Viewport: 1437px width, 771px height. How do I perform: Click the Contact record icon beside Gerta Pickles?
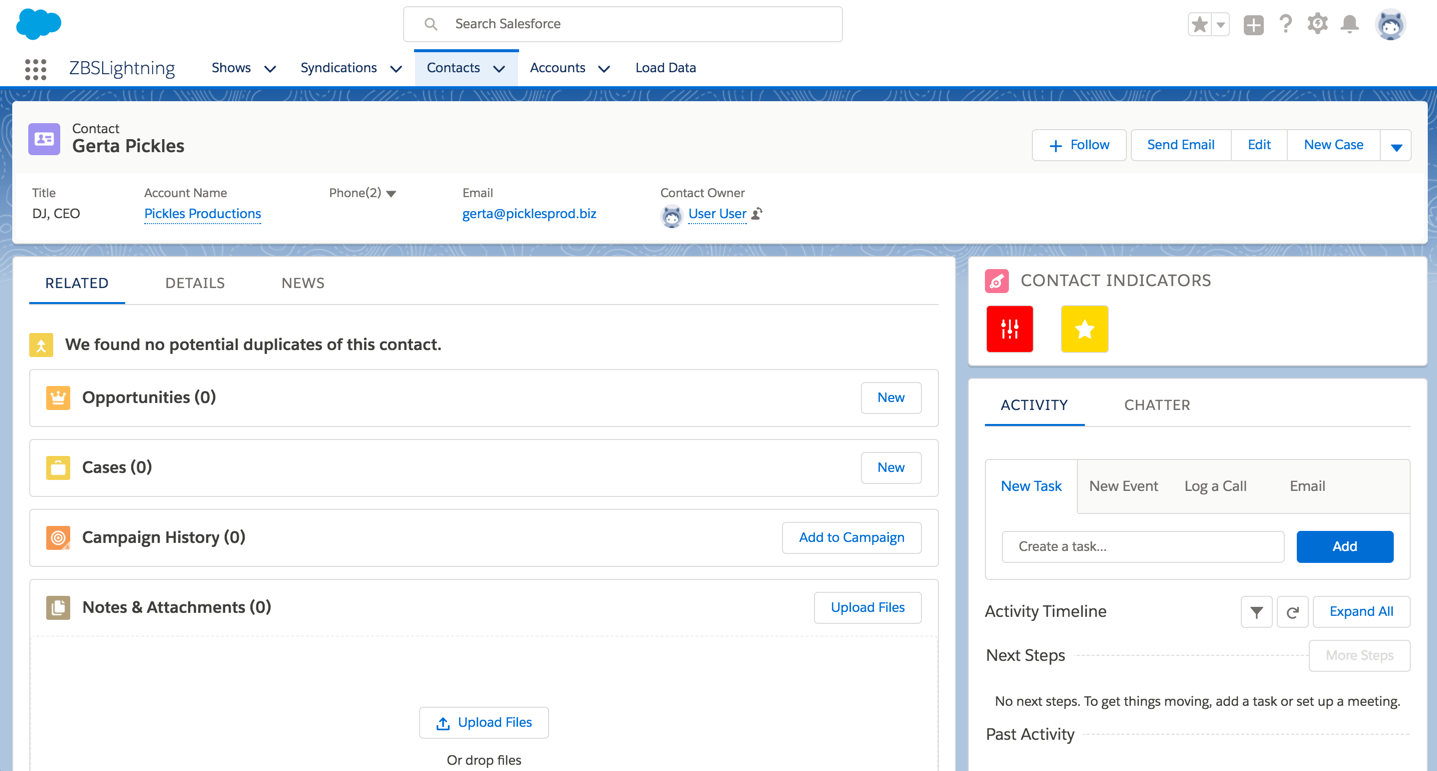pos(44,139)
